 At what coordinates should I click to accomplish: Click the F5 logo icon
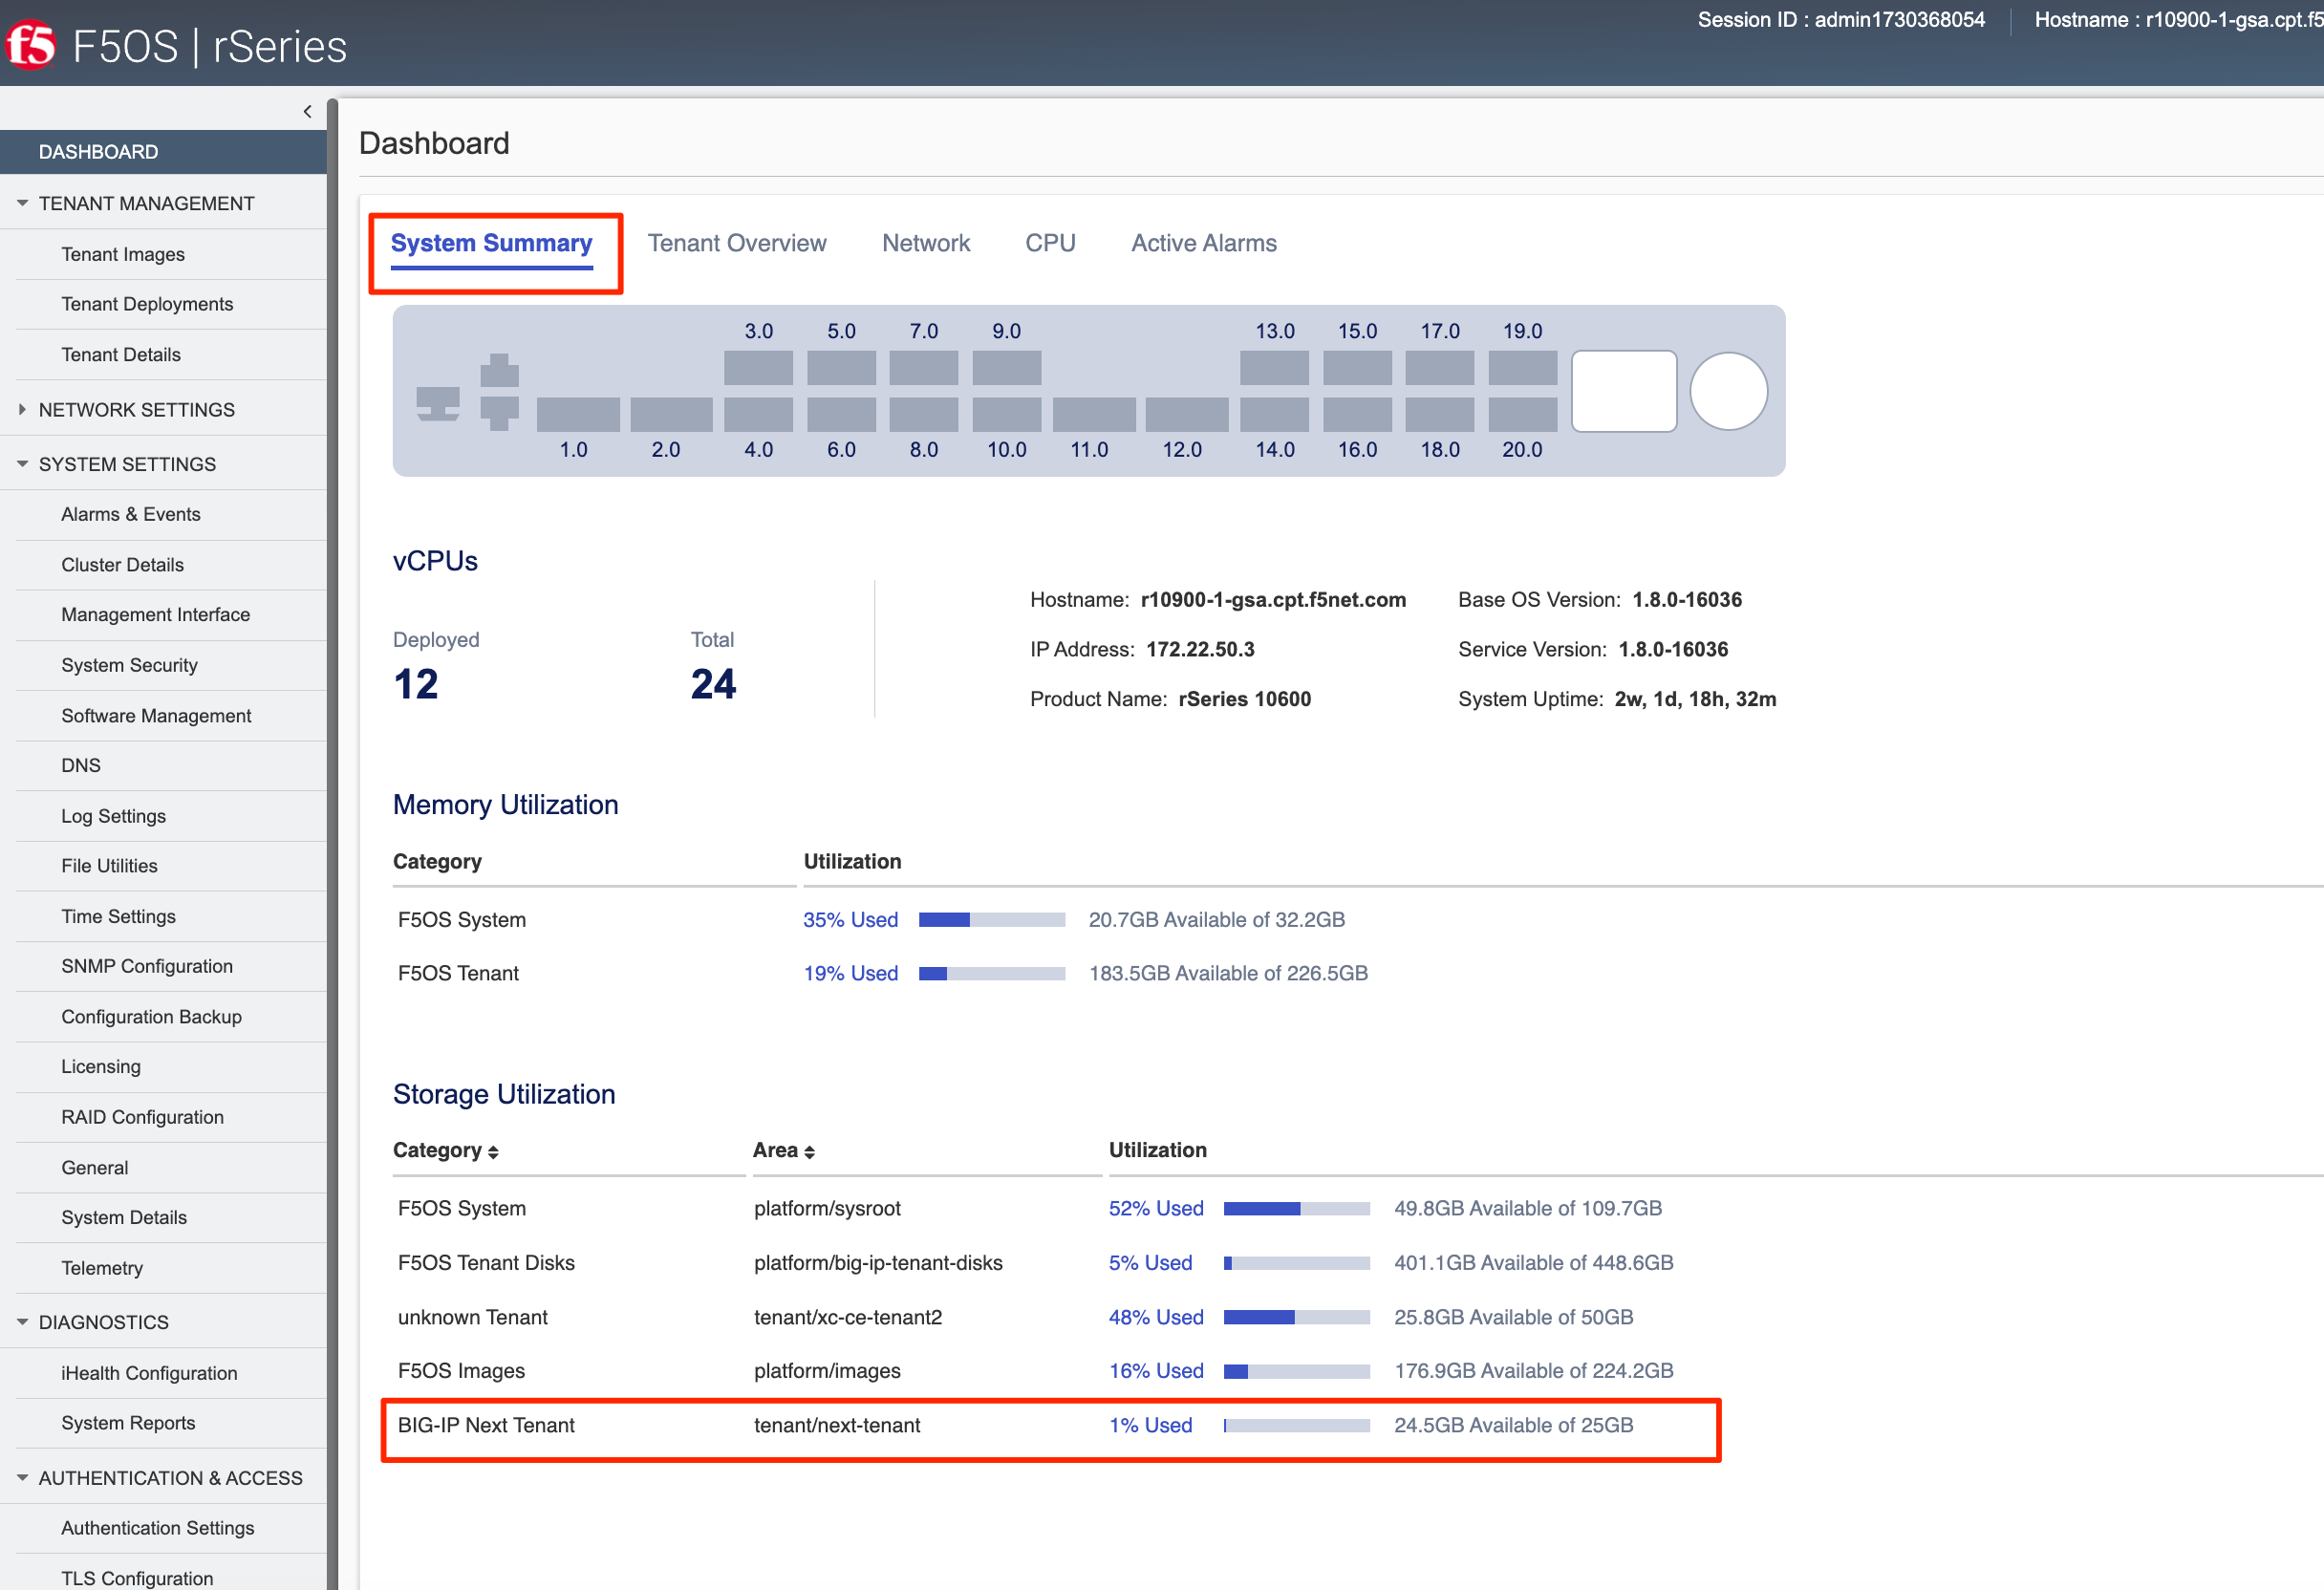pyautogui.click(x=30, y=46)
